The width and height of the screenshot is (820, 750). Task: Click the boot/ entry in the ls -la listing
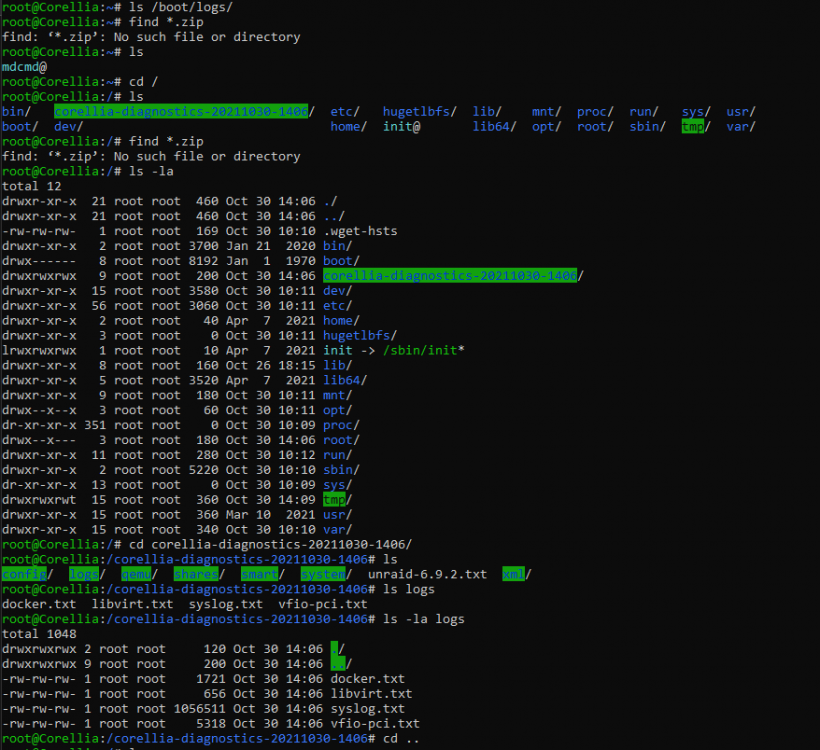341,261
